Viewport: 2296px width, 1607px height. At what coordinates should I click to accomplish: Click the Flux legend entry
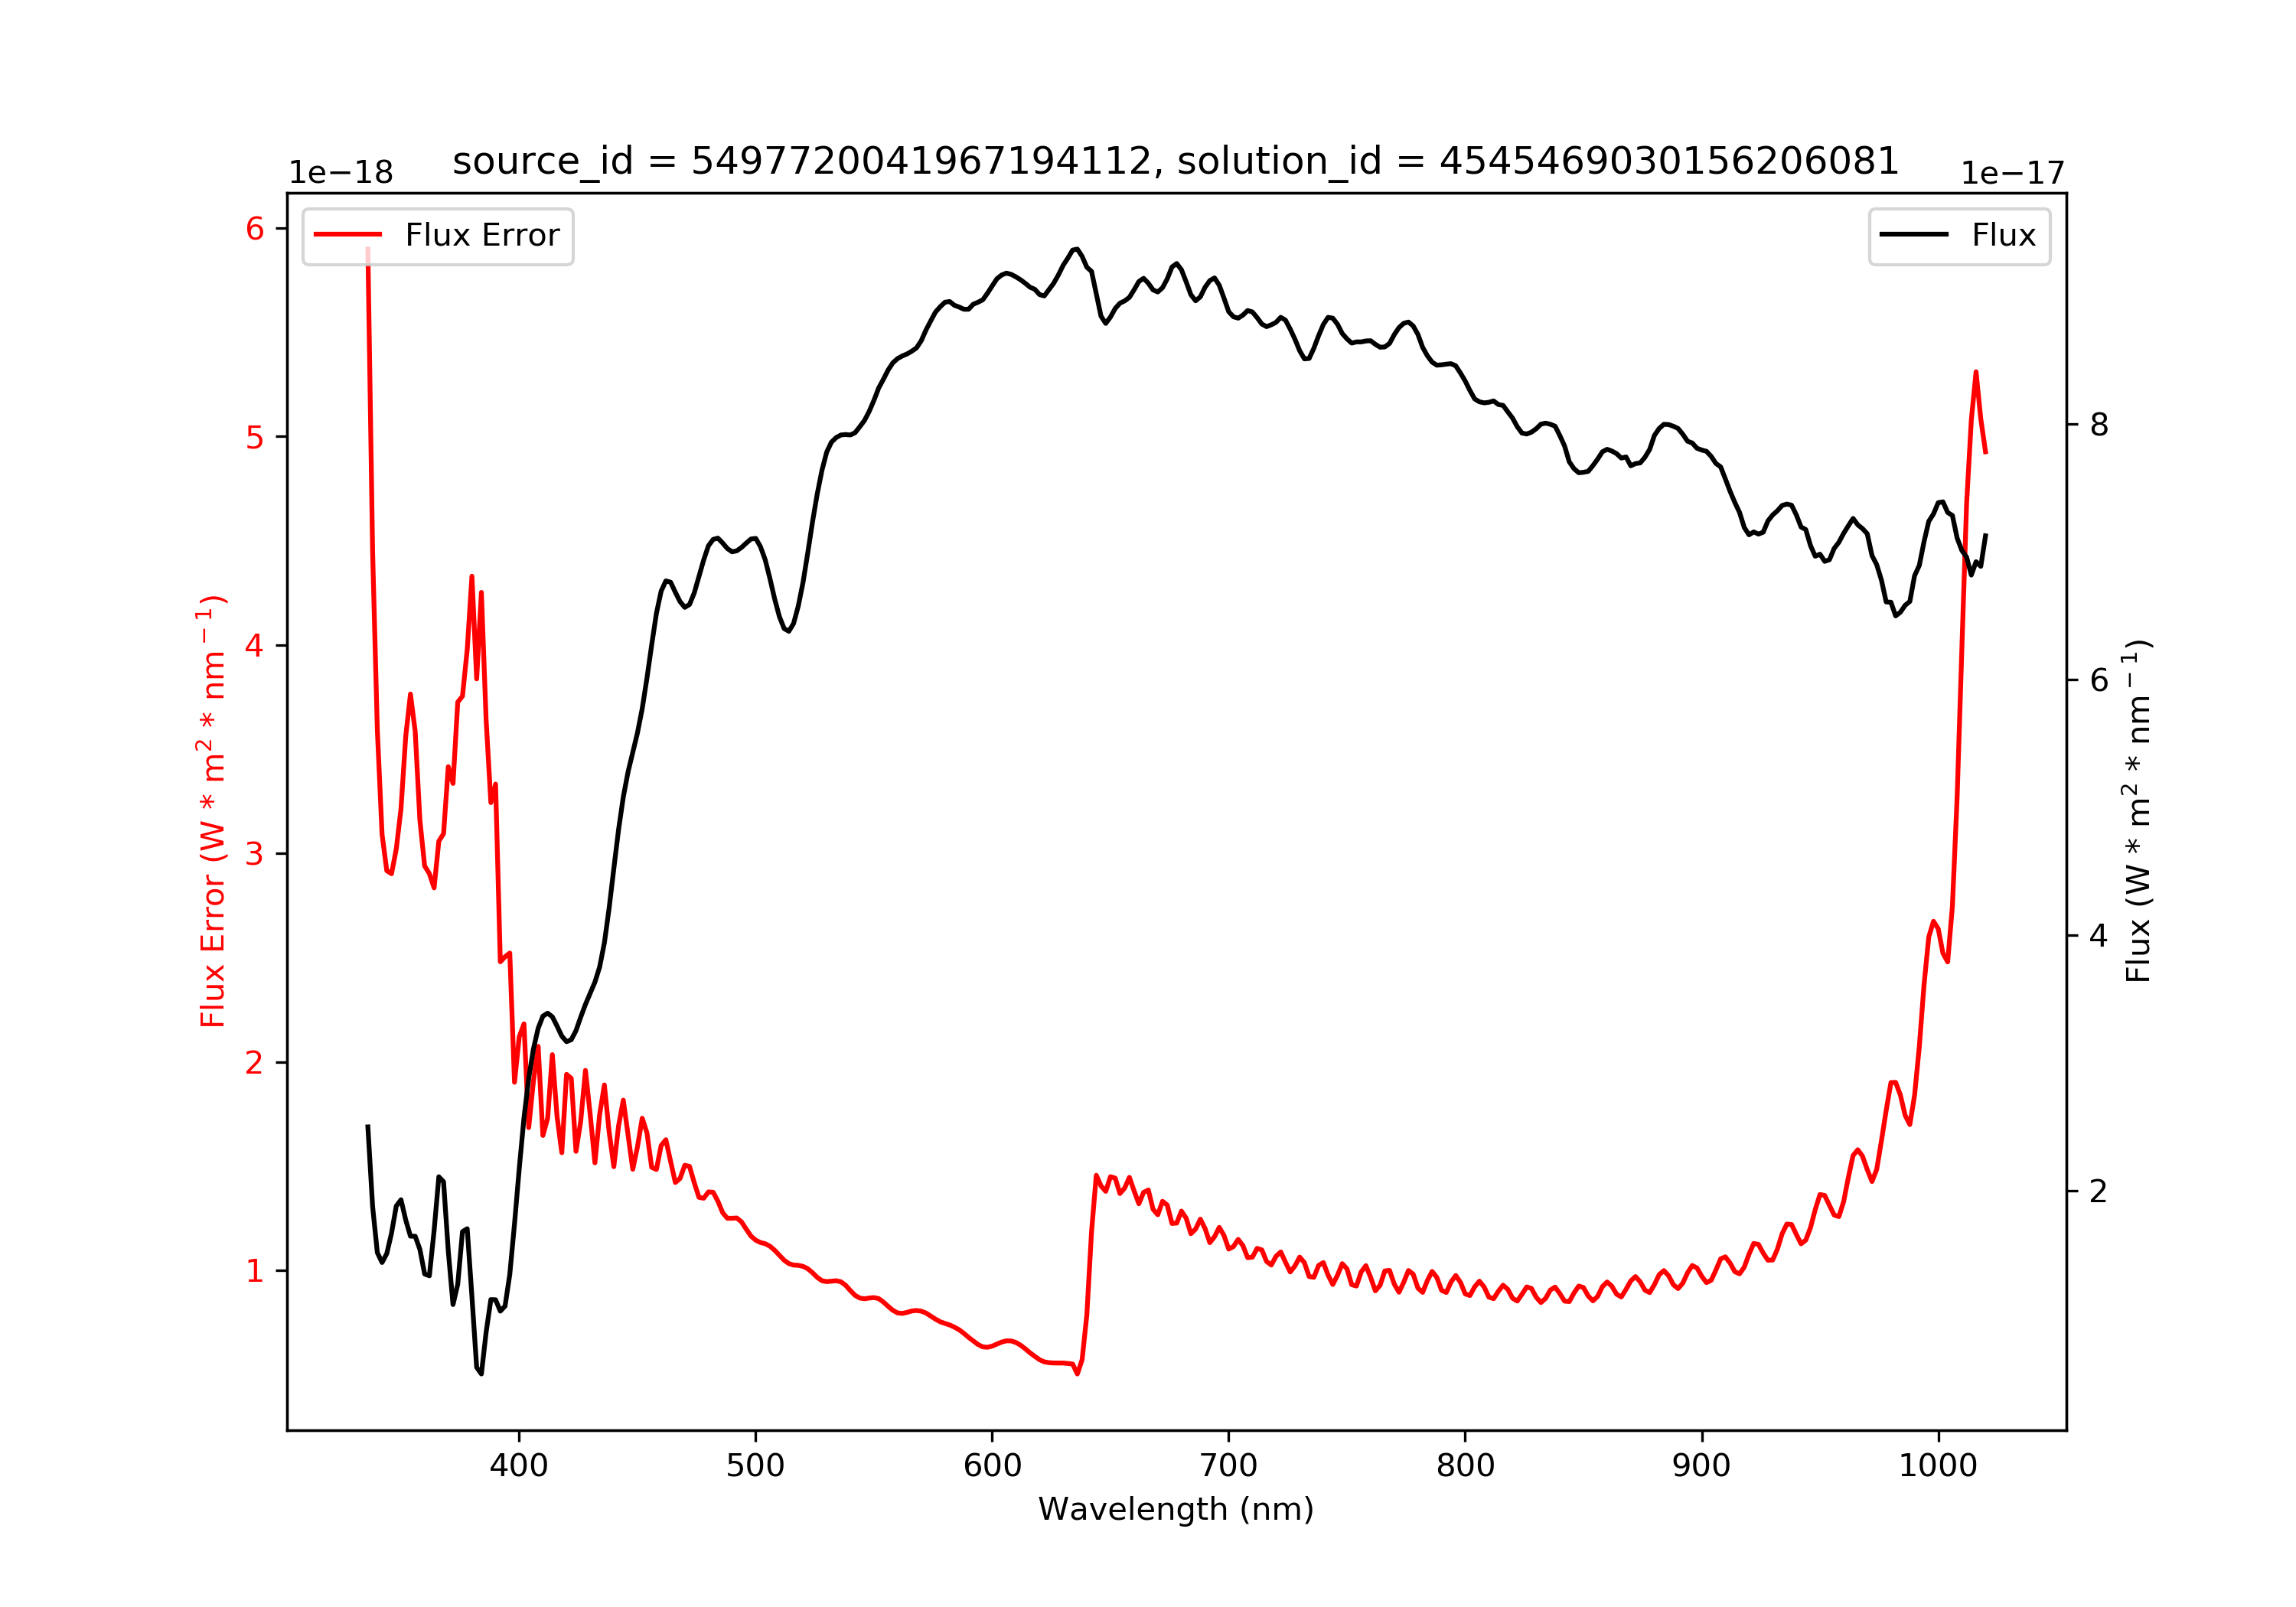pos(1959,236)
